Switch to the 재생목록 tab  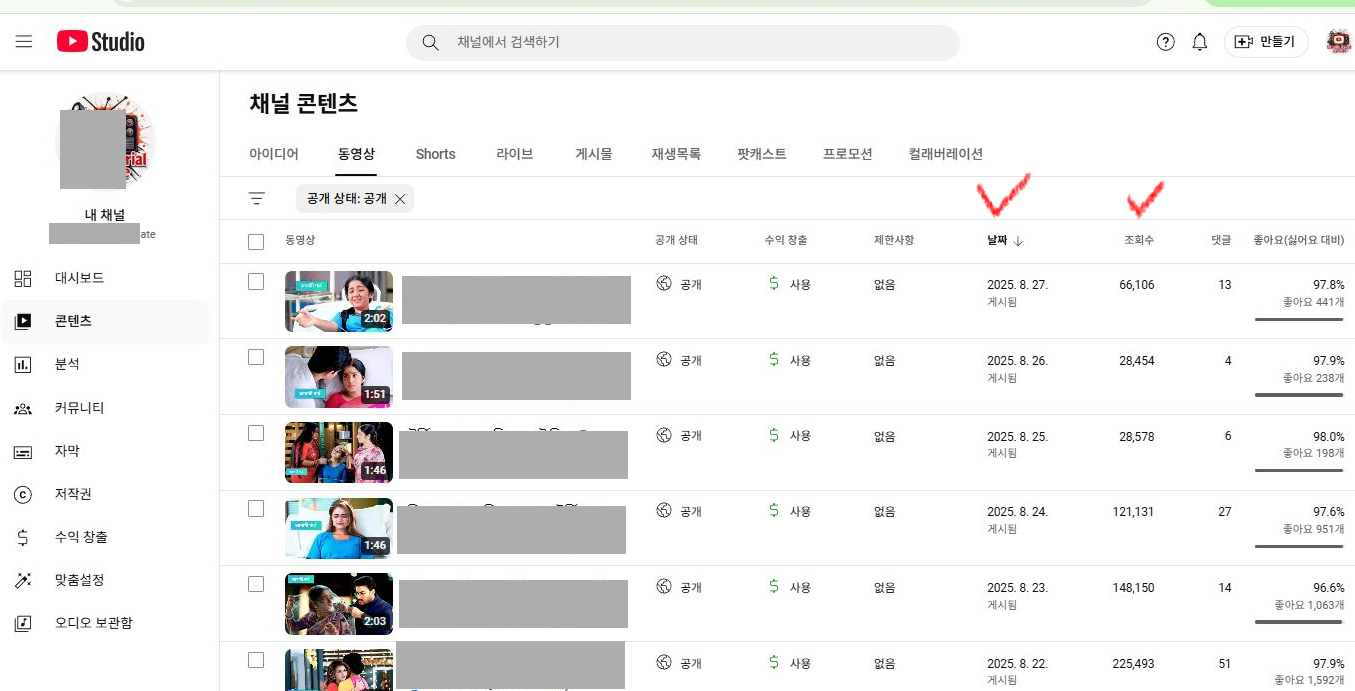[x=676, y=154]
